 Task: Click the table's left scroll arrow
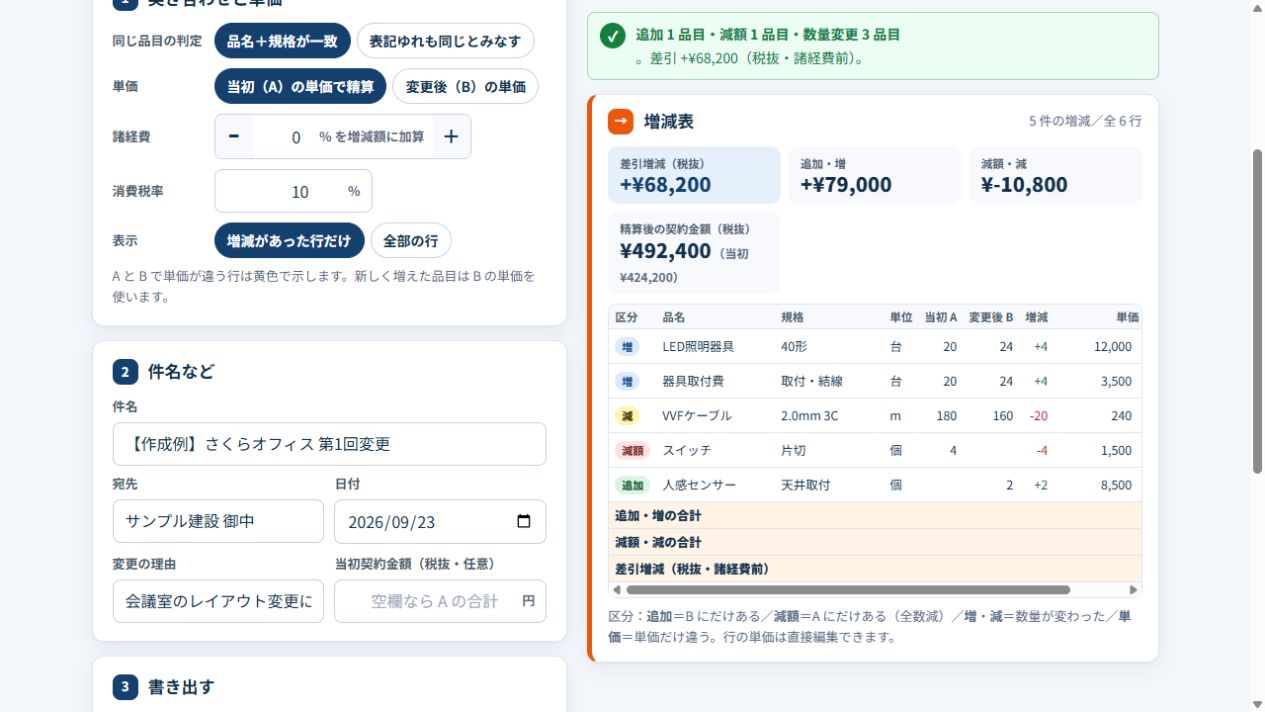pyautogui.click(x=616, y=590)
